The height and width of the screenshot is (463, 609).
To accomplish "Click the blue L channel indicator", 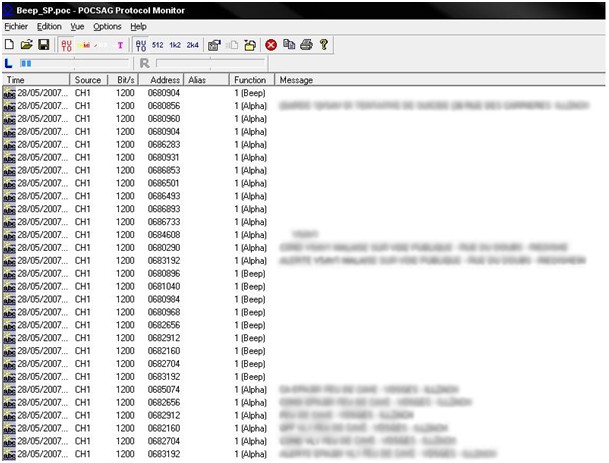I will pos(8,63).
